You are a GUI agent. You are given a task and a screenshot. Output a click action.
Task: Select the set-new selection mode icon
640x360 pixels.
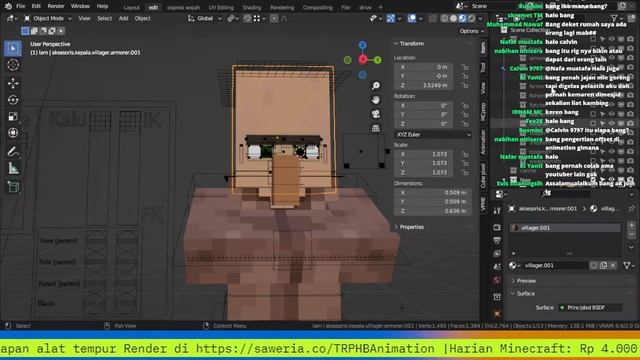pos(25,31)
